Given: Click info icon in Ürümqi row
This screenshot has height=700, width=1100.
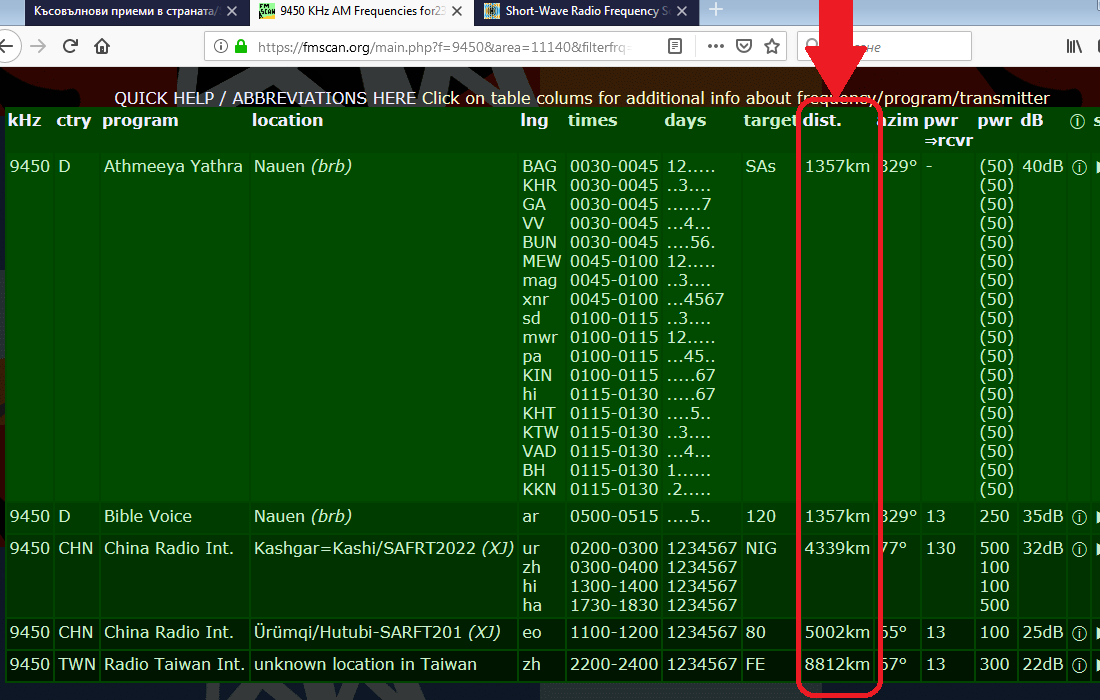Looking at the screenshot, I should click(x=1079, y=633).
